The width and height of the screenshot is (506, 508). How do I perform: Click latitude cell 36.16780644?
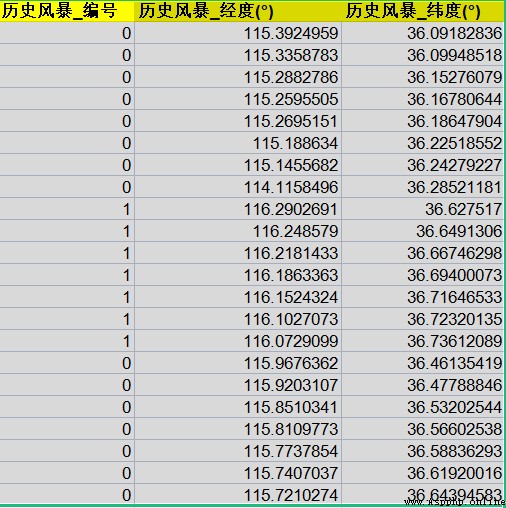[423, 99]
